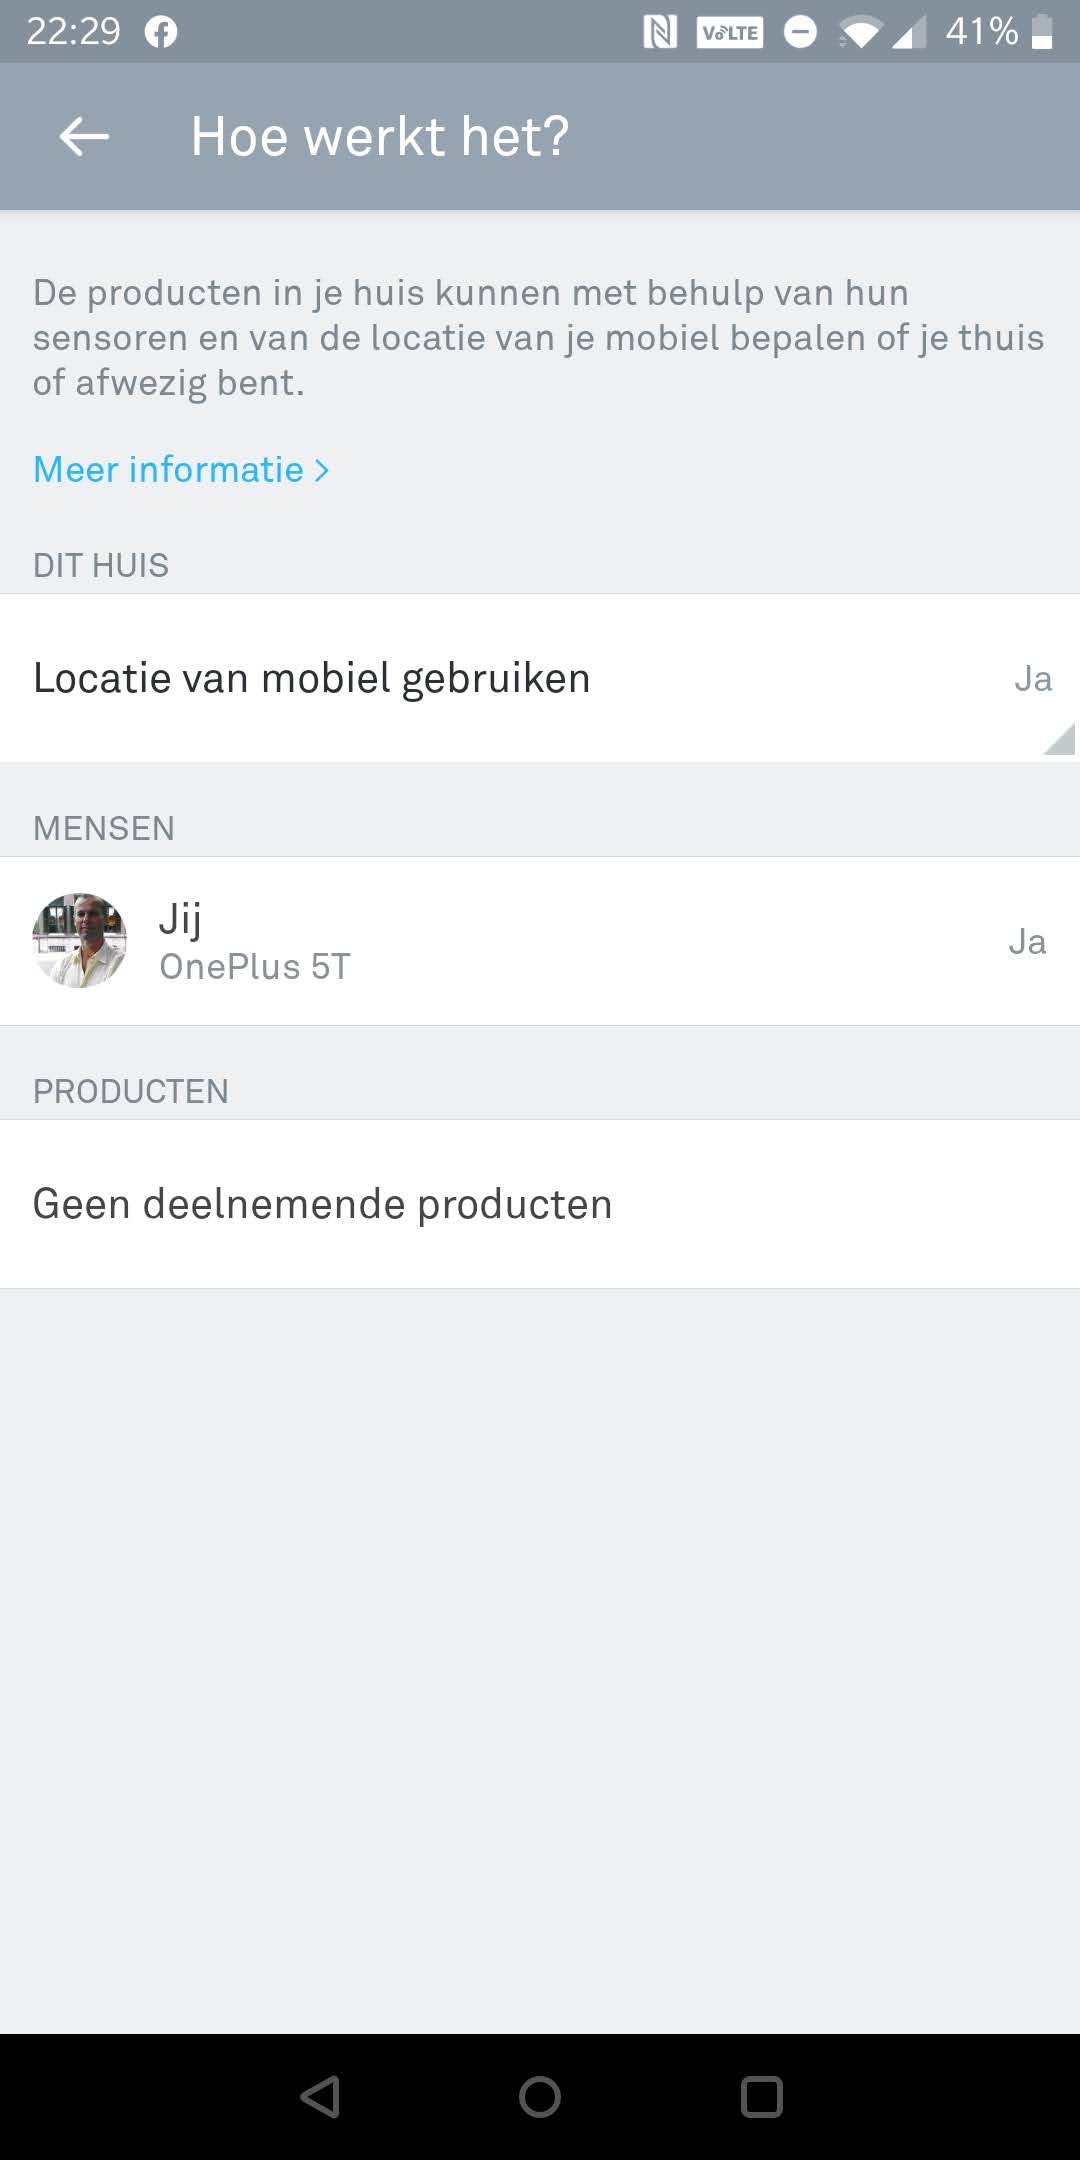This screenshot has width=1080, height=2160.
Task: Tap the back arrow in header
Action: tap(84, 136)
